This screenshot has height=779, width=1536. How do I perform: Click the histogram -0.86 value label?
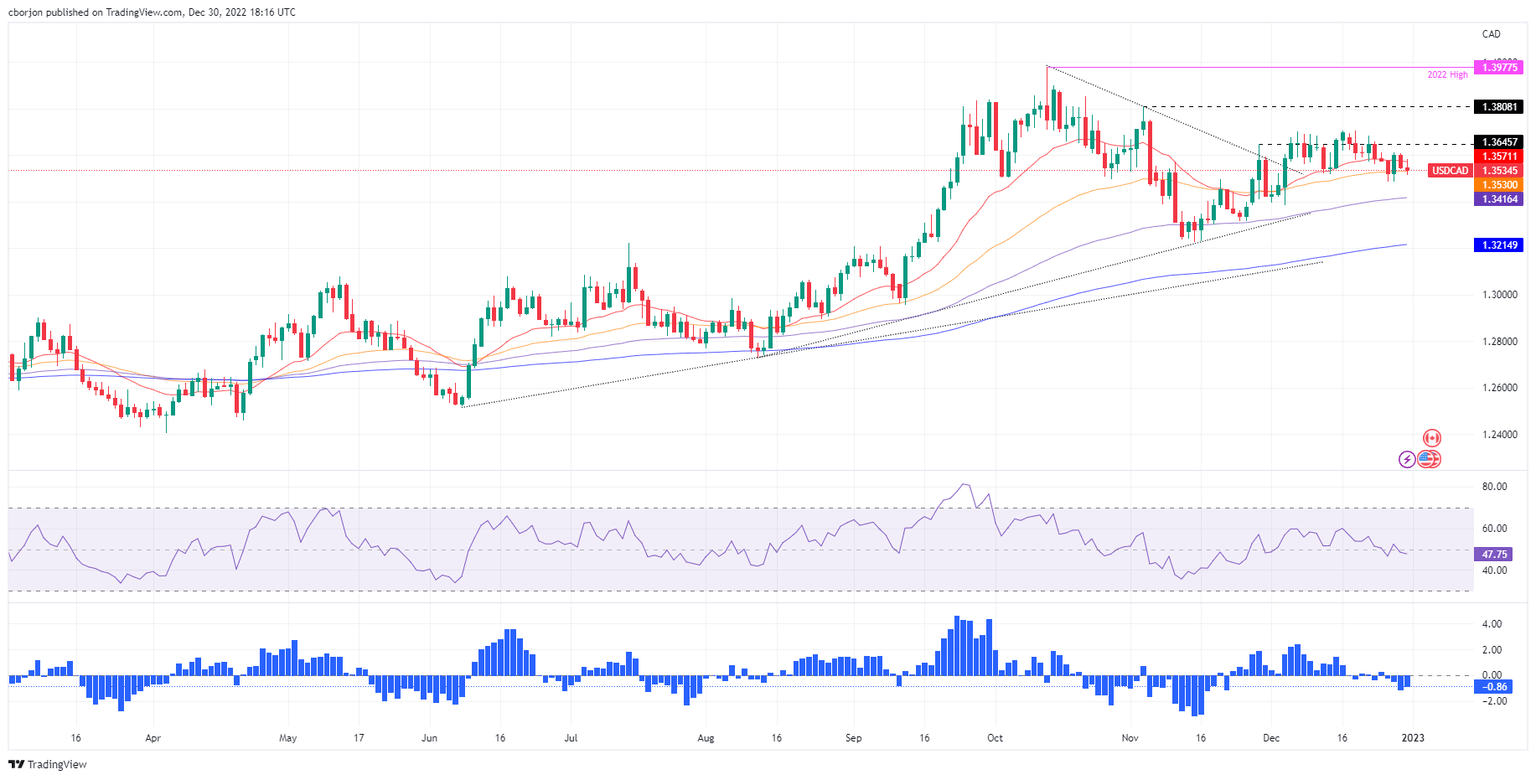click(x=1495, y=687)
